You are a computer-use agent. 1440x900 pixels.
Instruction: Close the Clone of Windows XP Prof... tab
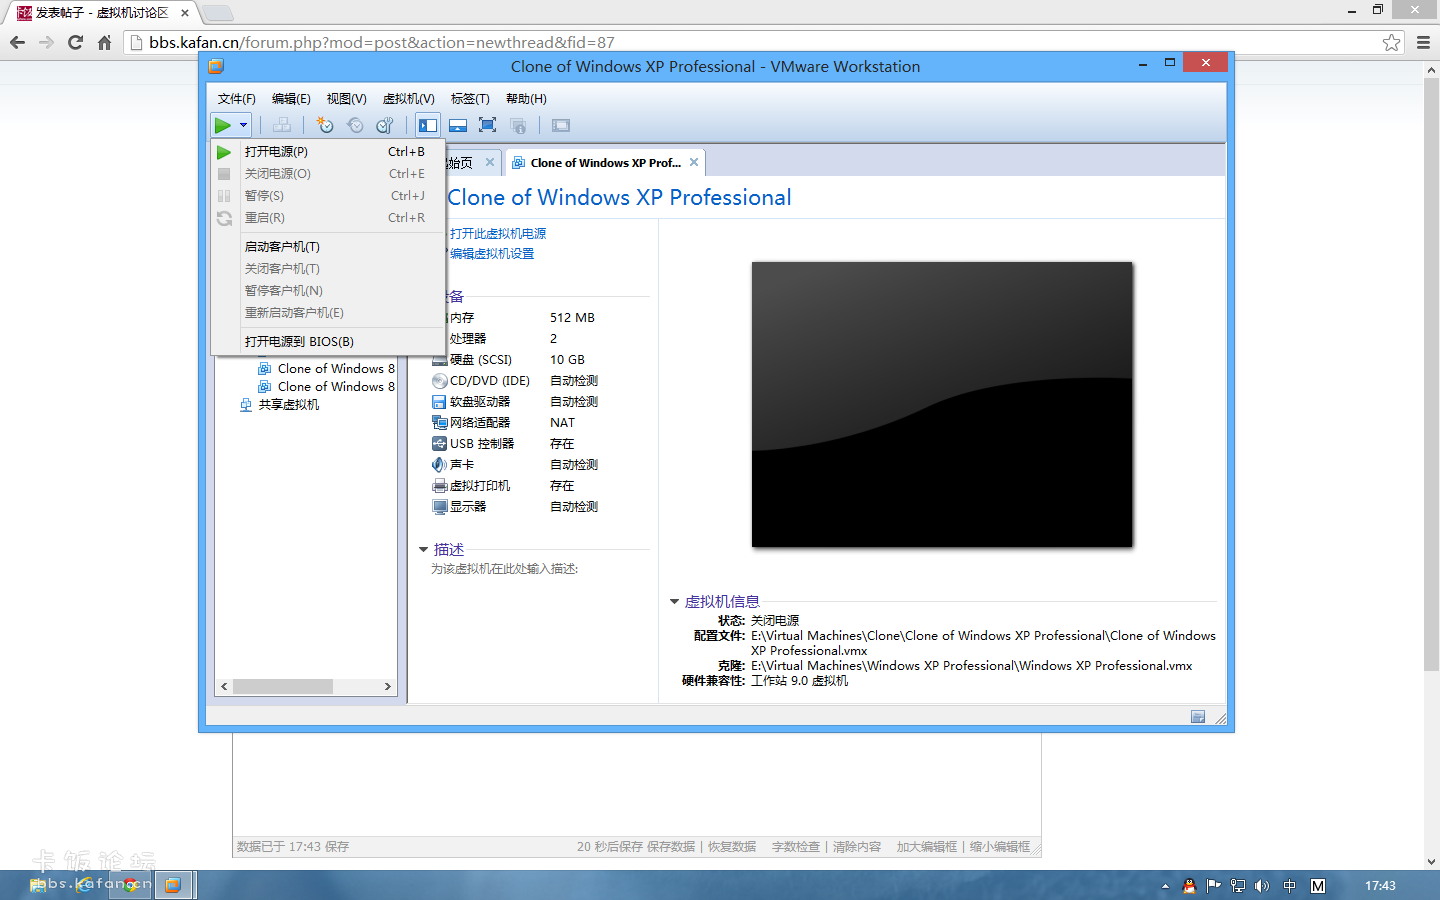pos(694,162)
